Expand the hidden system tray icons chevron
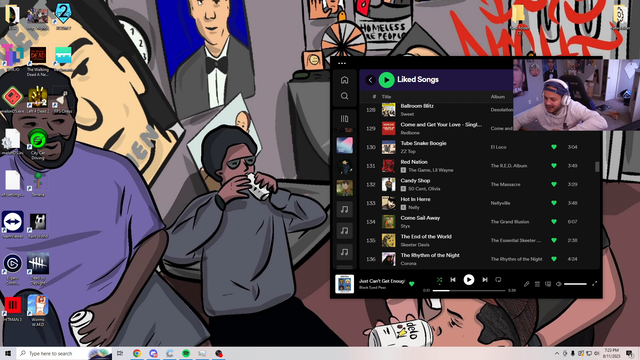Image resolution: width=640 pixels, height=360 pixels. point(557,353)
